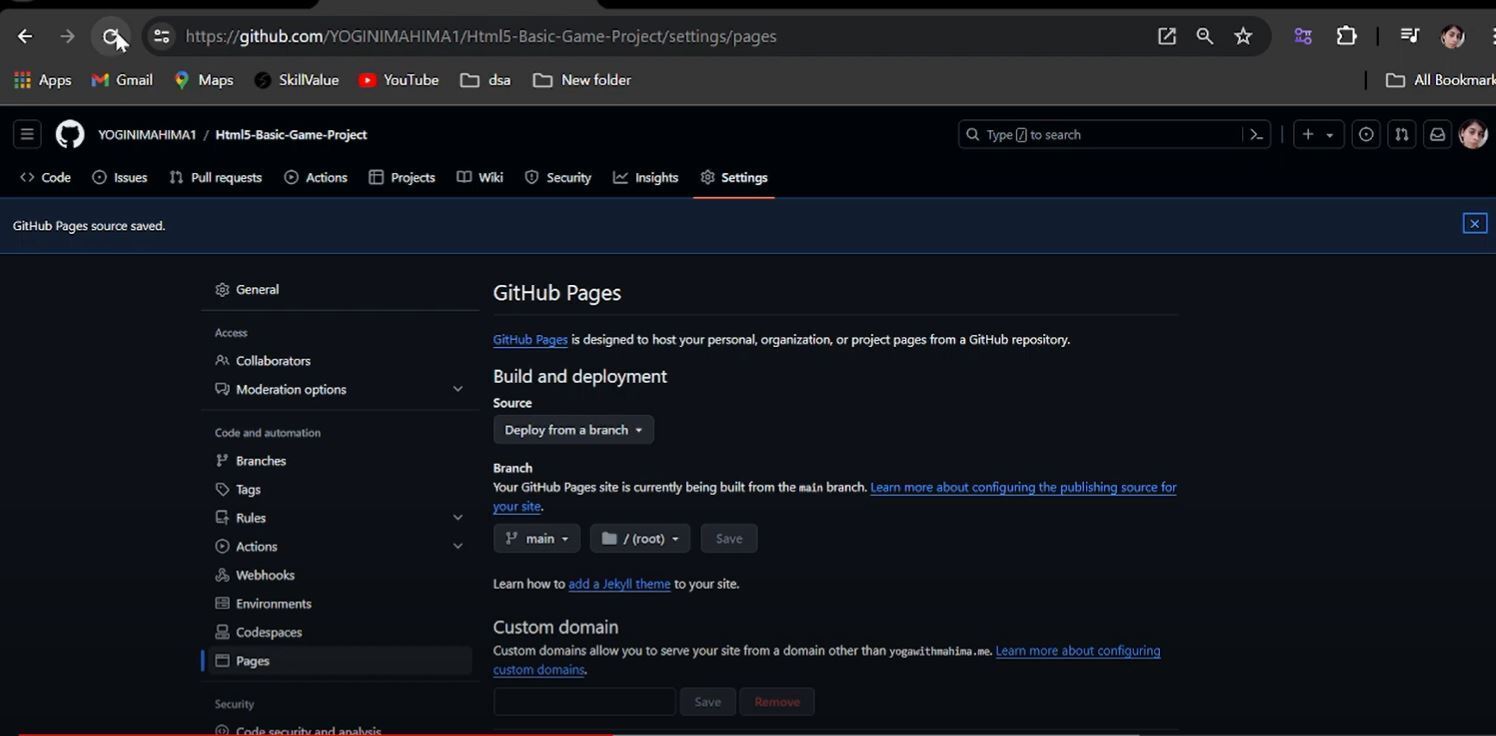Open GitHub homepage via Octocat logo
Viewport: 1496px width, 736px height.
(x=70, y=134)
